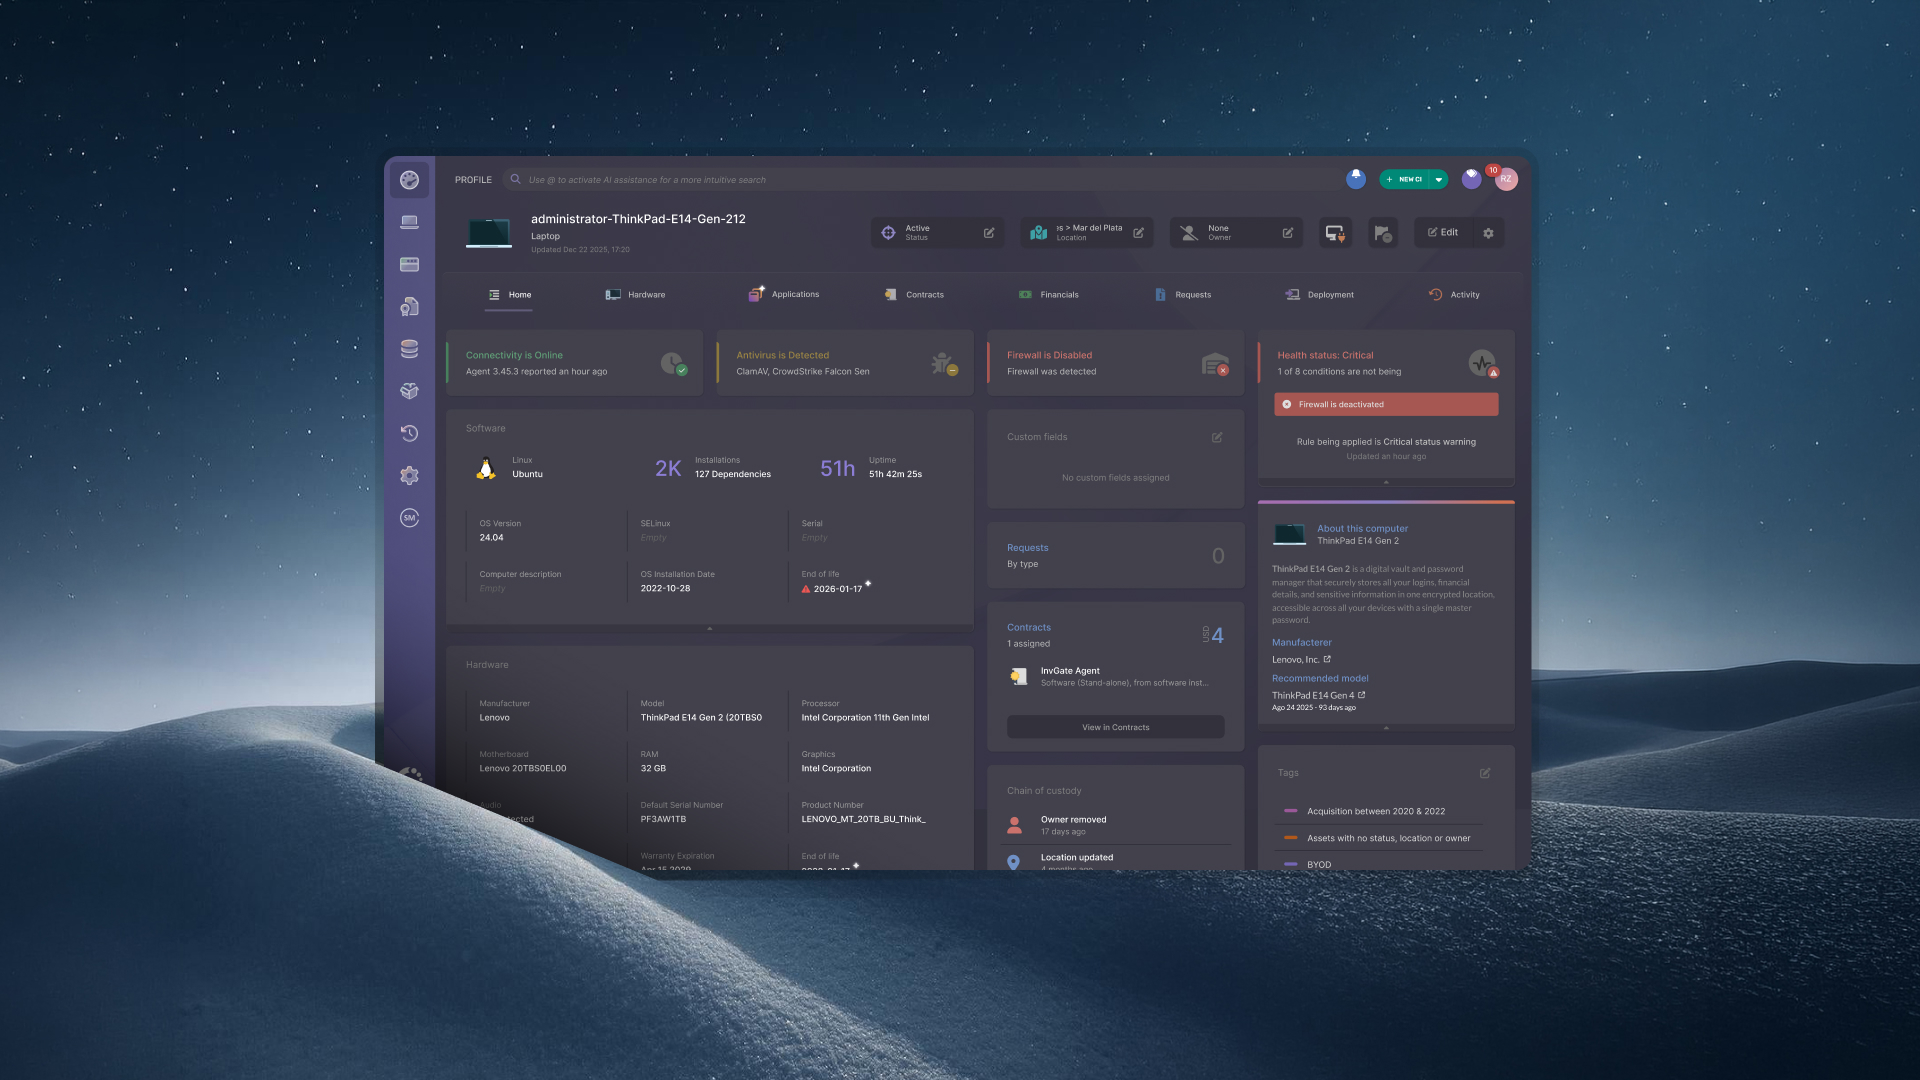Click the red Firewall is deactivated banner
The width and height of the screenshot is (1920, 1080).
[1386, 404]
